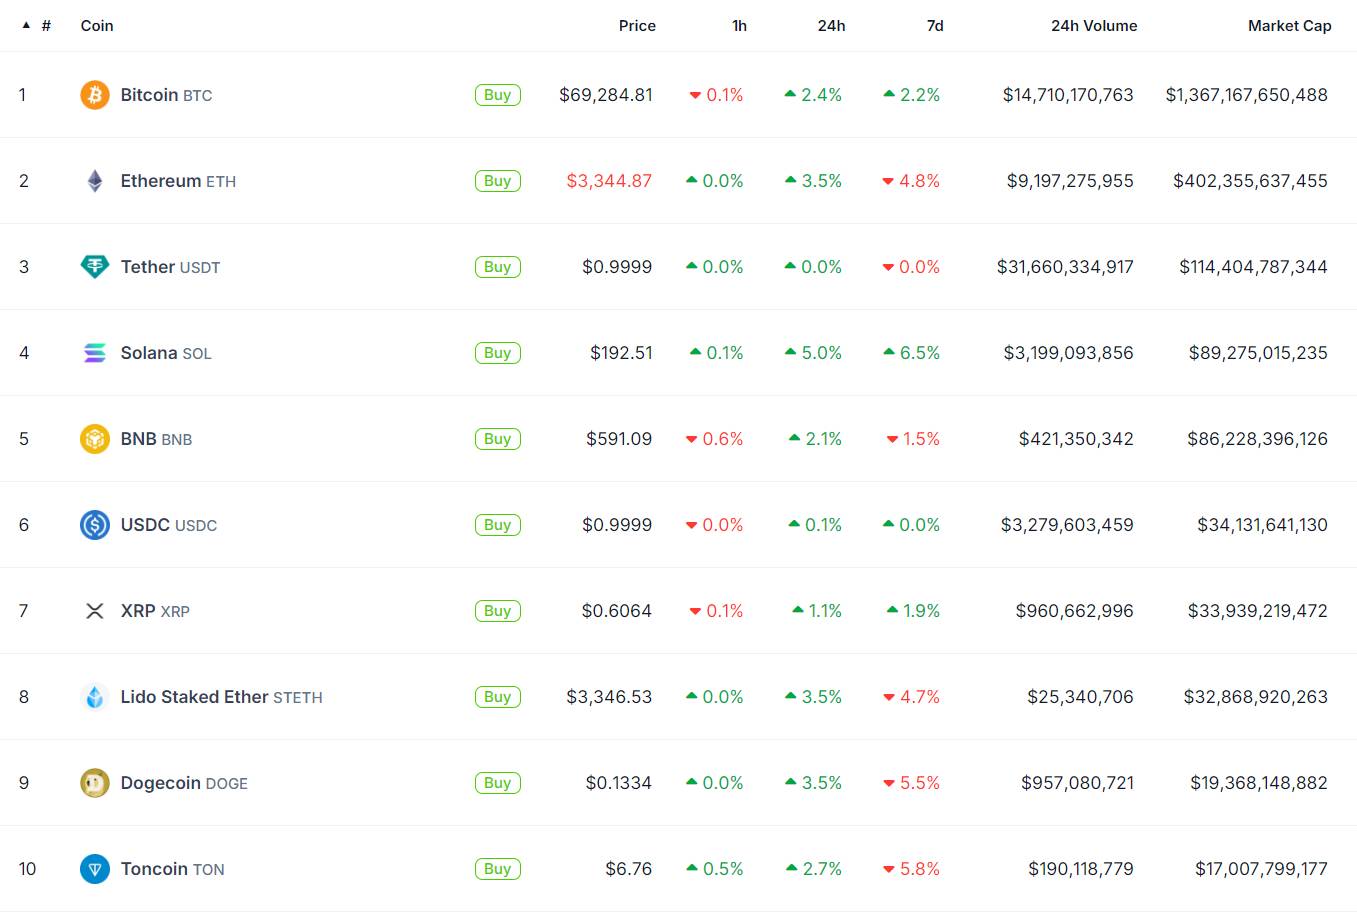Click the Buy button for Dogecoin

[x=498, y=783]
